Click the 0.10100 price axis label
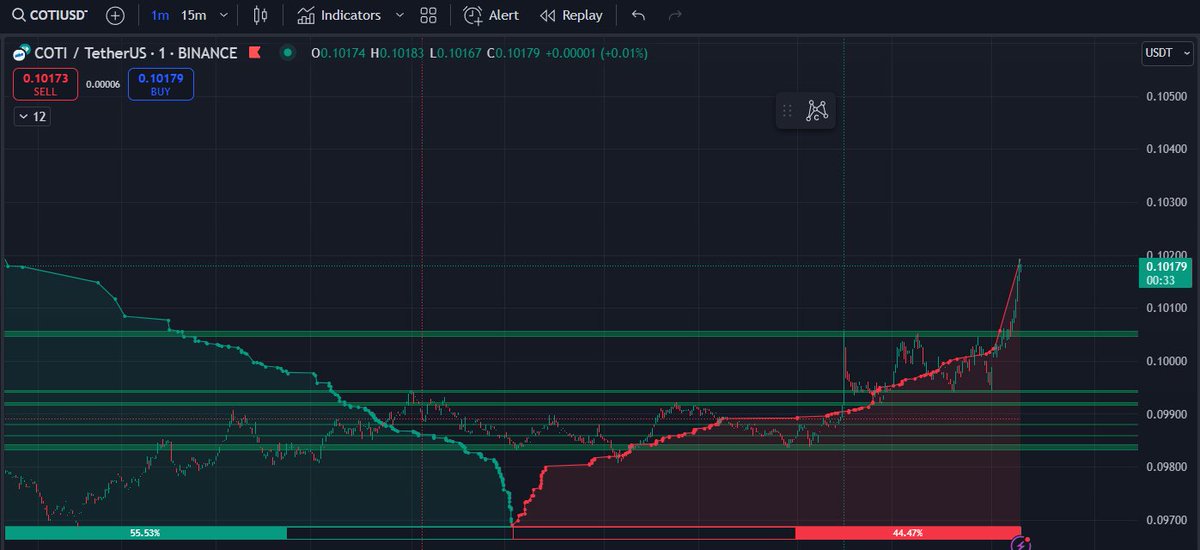The width and height of the screenshot is (1200, 550). (x=1166, y=308)
